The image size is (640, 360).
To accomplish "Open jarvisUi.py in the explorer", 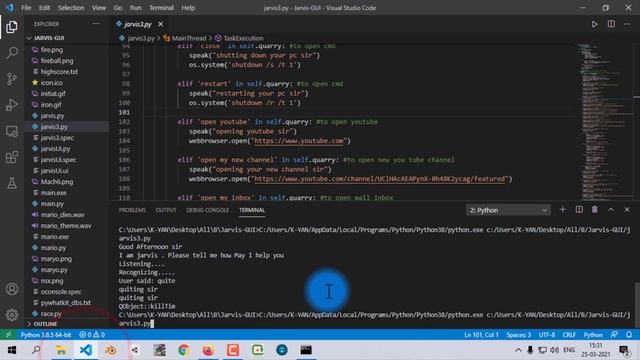I will coord(55,149).
